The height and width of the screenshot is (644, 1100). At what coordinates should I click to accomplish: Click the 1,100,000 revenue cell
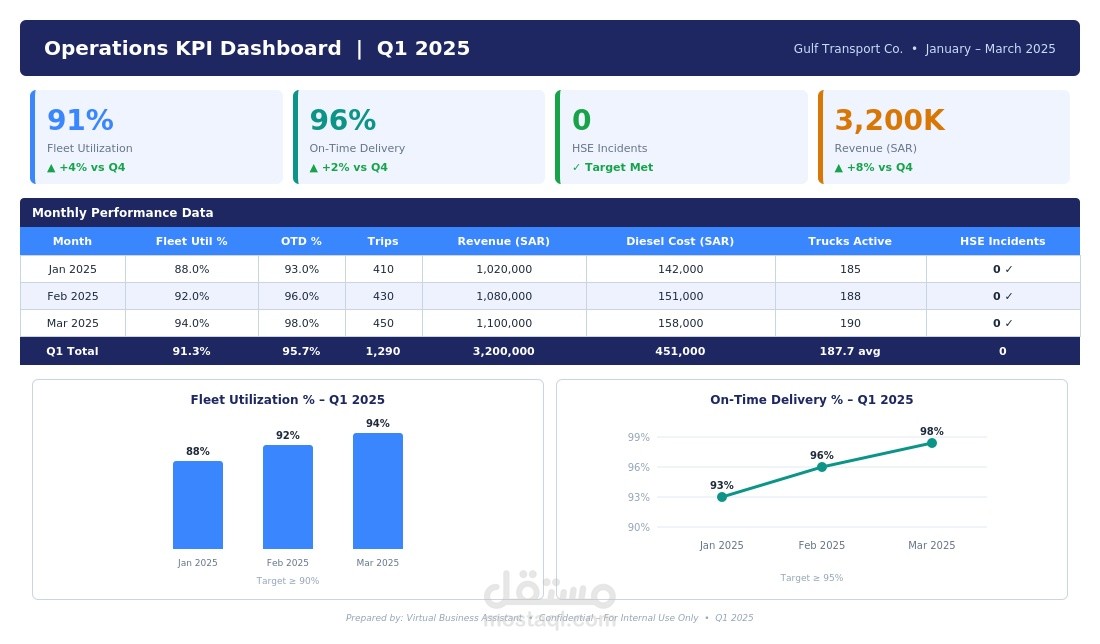[504, 323]
